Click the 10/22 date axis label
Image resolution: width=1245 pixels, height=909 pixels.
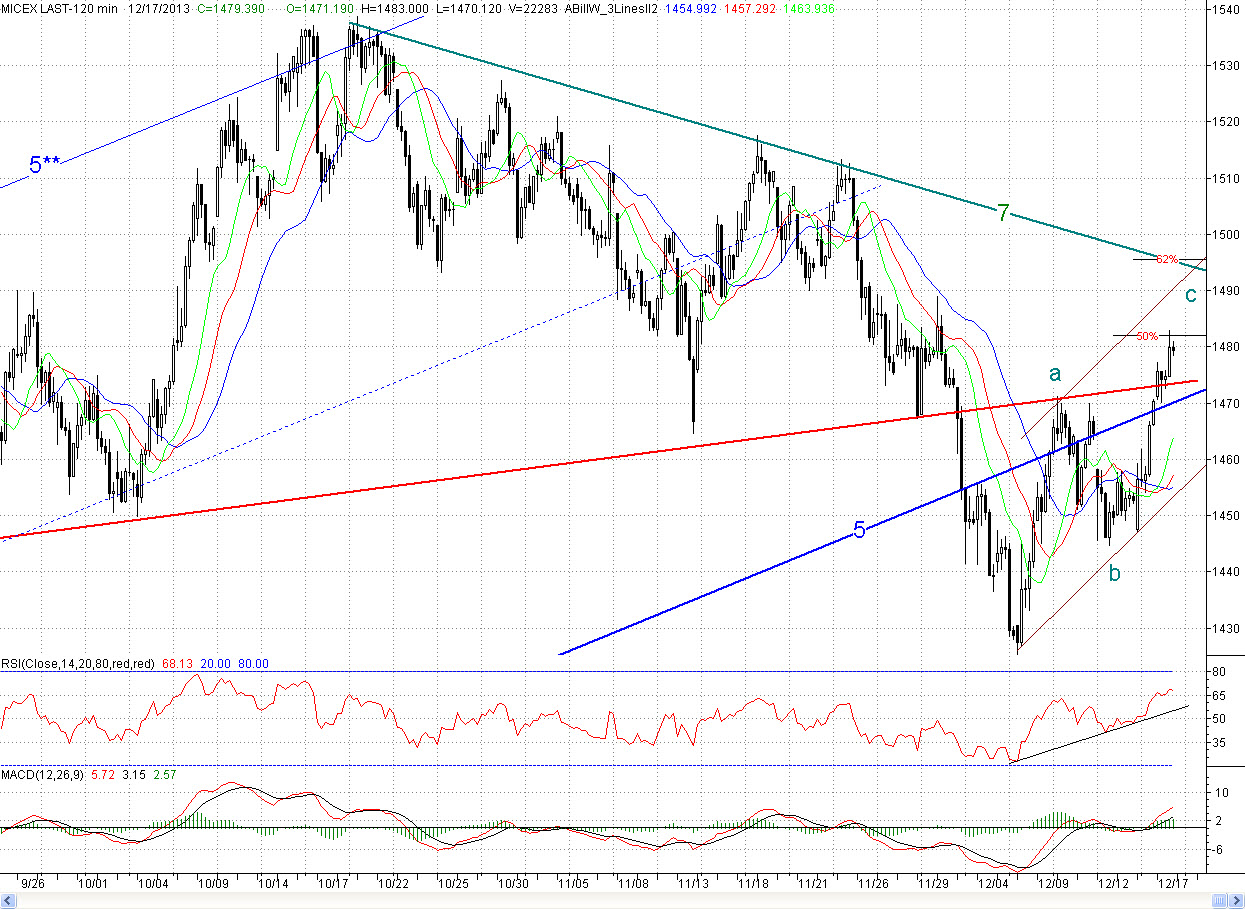pos(394,884)
